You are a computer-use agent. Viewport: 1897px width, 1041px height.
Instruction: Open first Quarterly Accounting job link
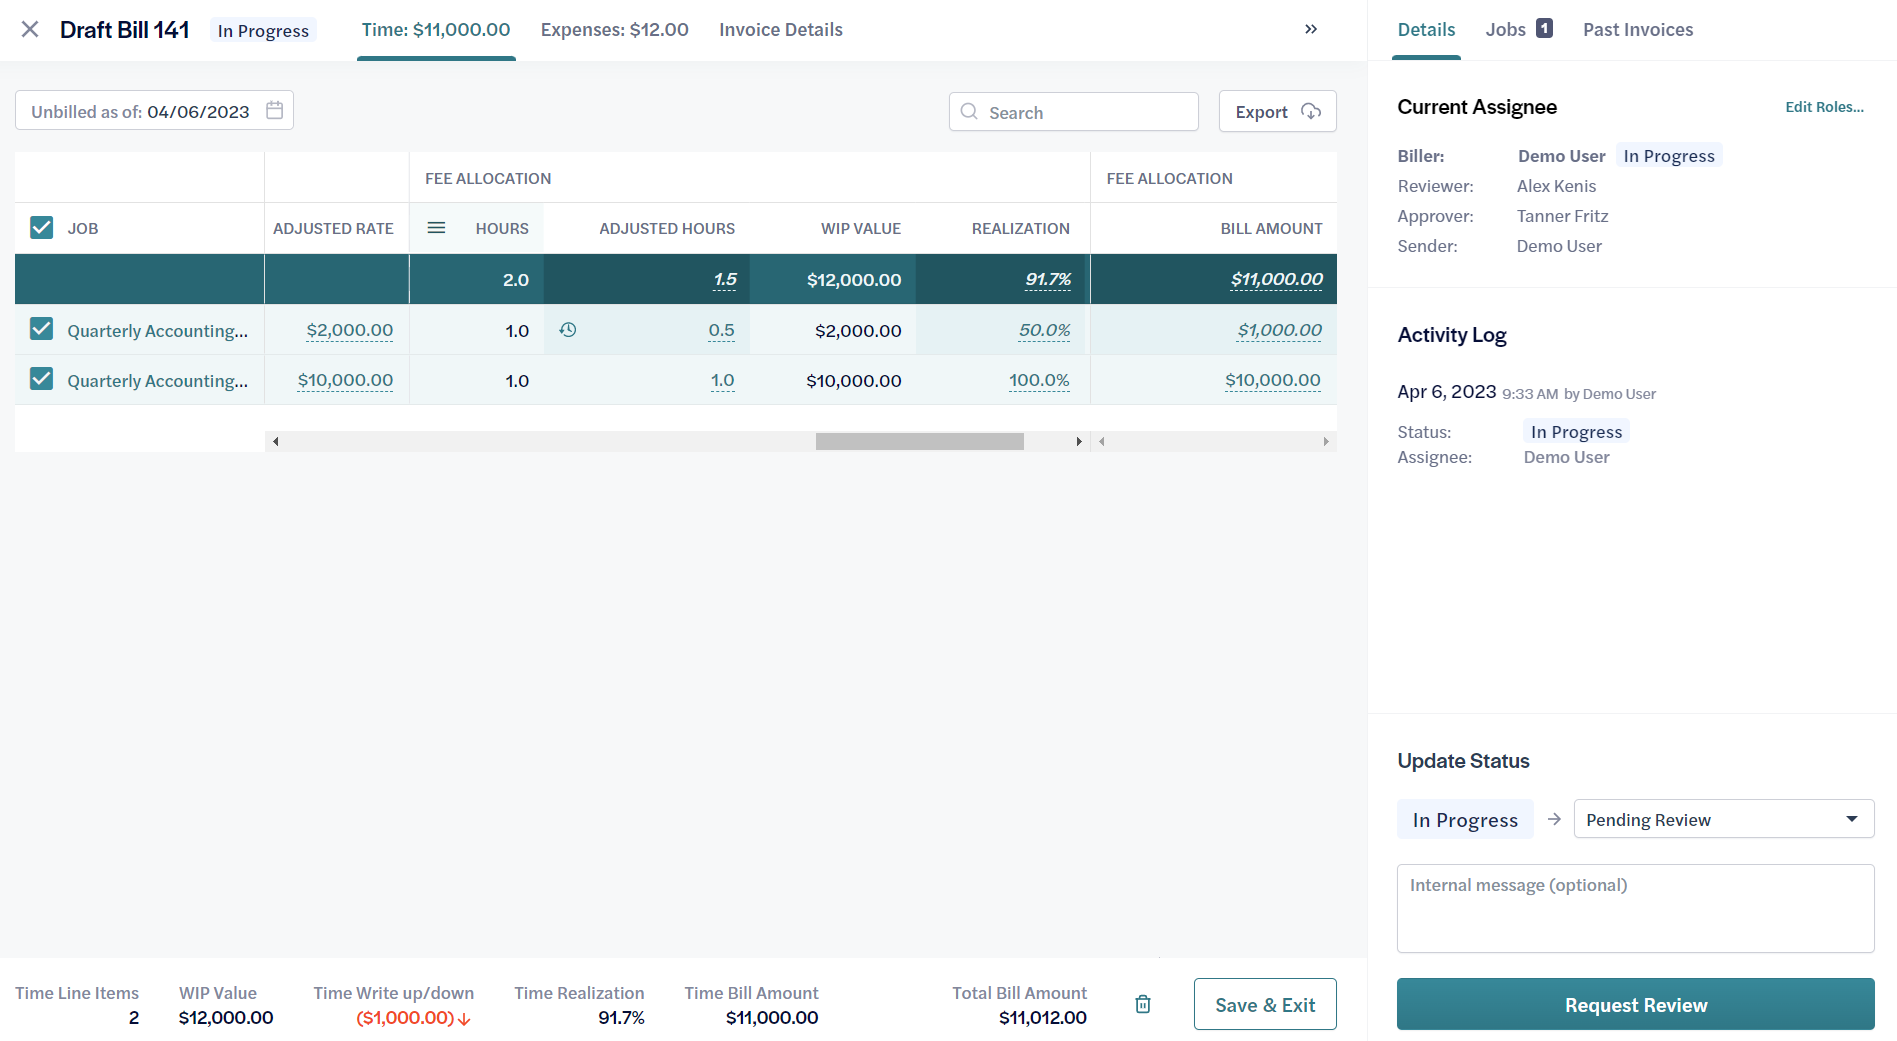coord(158,330)
